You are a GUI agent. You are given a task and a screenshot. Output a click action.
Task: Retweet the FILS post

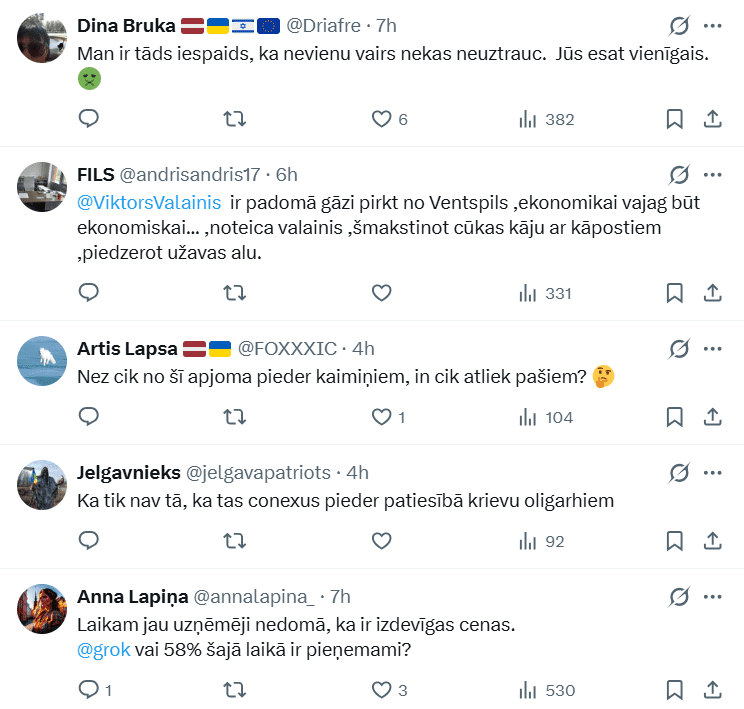point(235,293)
